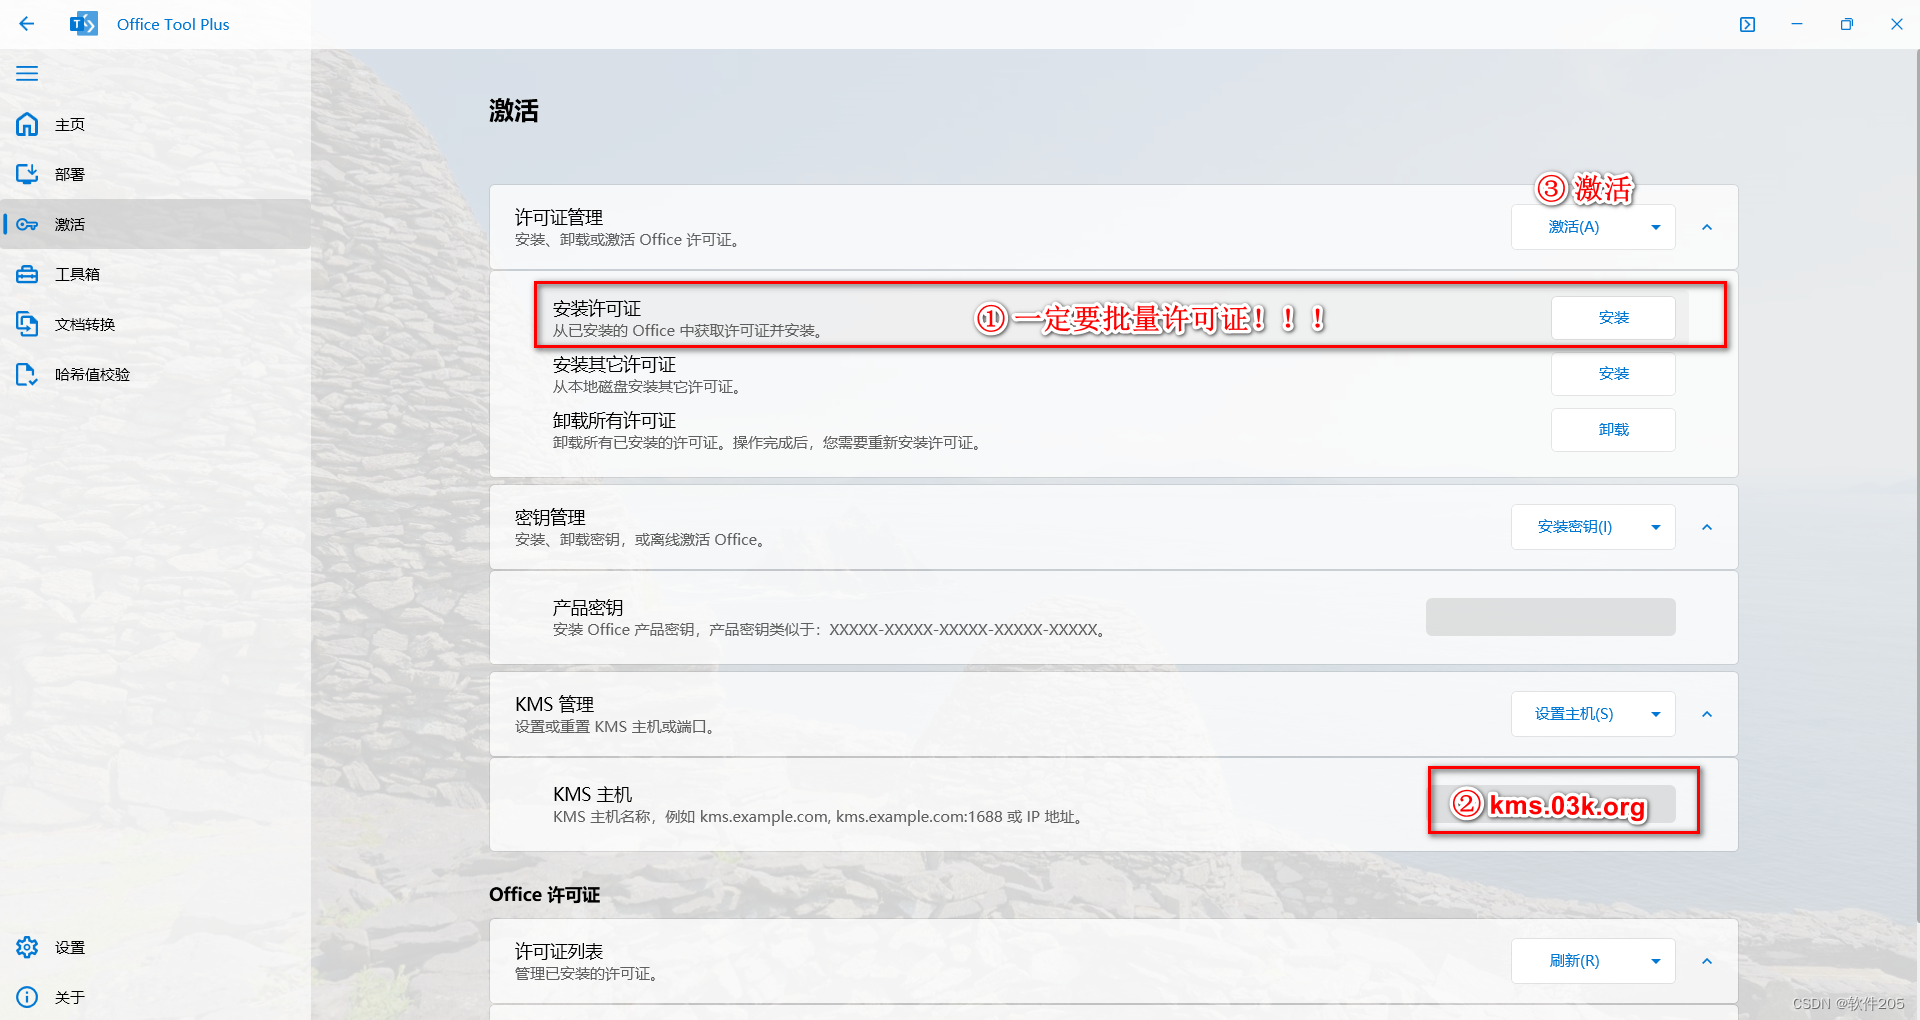
Task: Click the hash verification (哈希值校验) icon
Action: tap(26, 374)
